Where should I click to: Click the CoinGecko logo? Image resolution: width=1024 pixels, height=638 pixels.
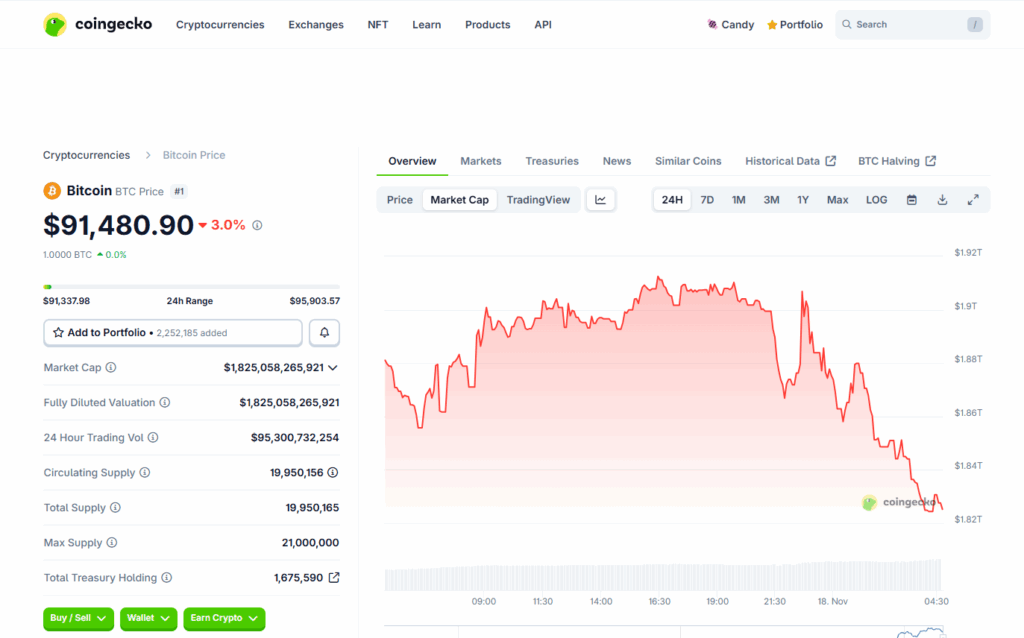tap(98, 24)
